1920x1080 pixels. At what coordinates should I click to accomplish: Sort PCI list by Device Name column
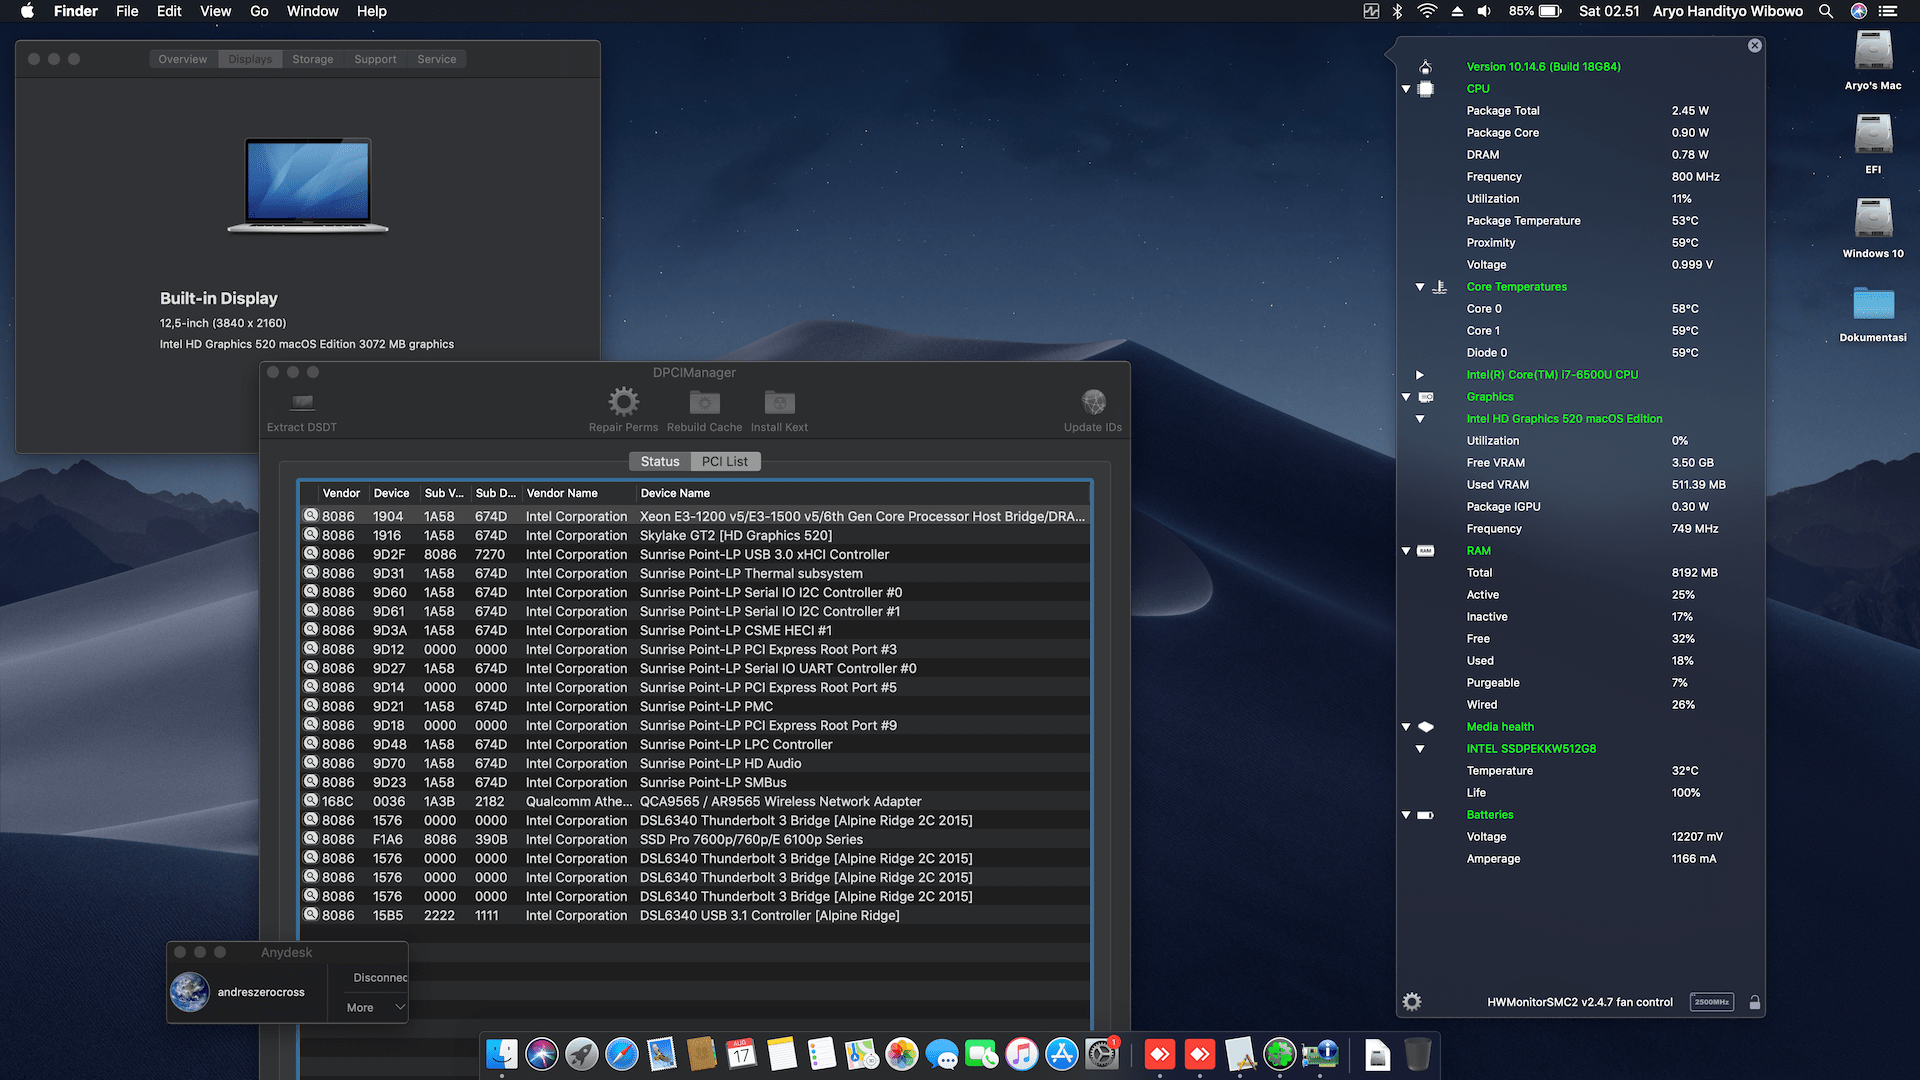[862, 493]
